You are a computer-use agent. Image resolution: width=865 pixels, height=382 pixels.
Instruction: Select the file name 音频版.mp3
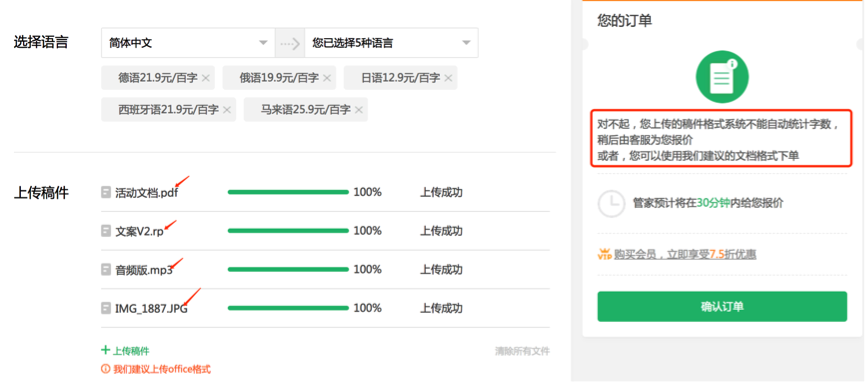tap(143, 270)
